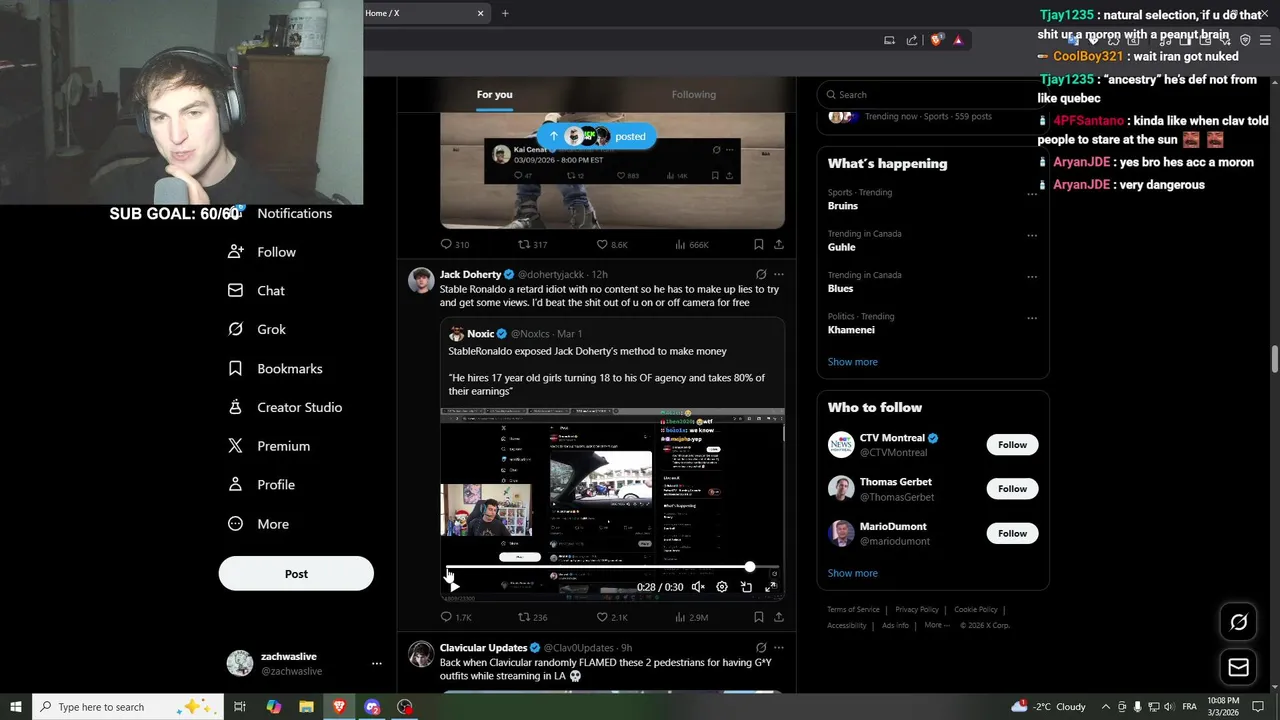Open the quoted Noxic tweet text

[606, 371]
